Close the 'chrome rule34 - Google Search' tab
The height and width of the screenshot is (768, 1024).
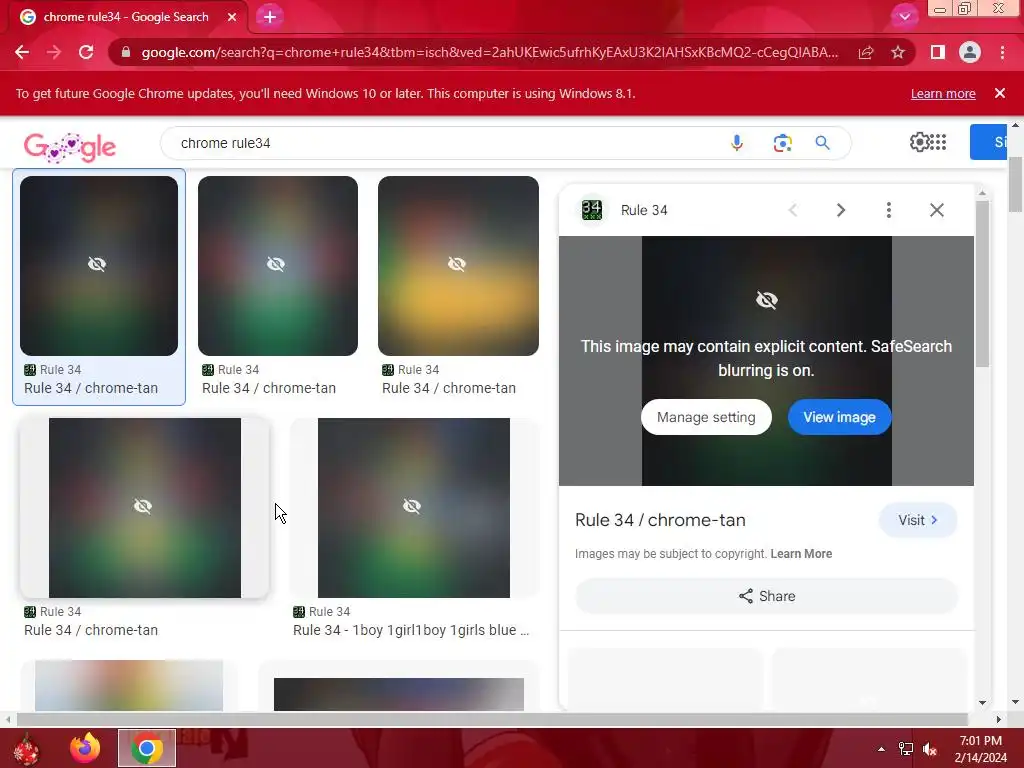tap(232, 17)
